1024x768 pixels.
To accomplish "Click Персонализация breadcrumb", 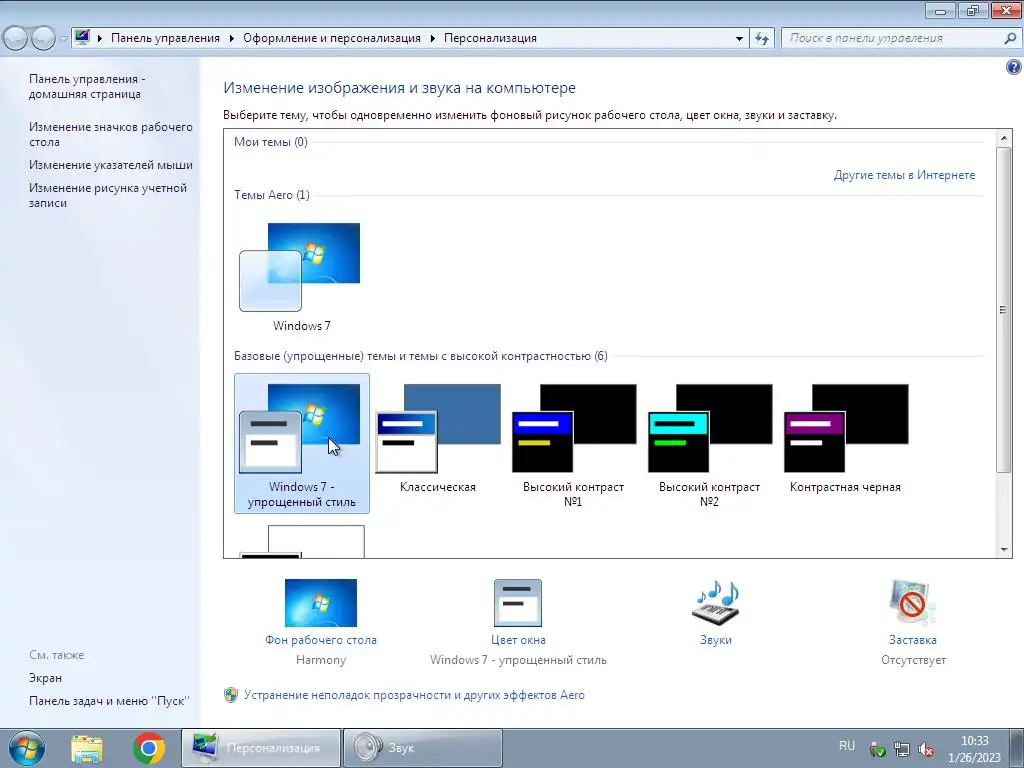I will 490,38.
